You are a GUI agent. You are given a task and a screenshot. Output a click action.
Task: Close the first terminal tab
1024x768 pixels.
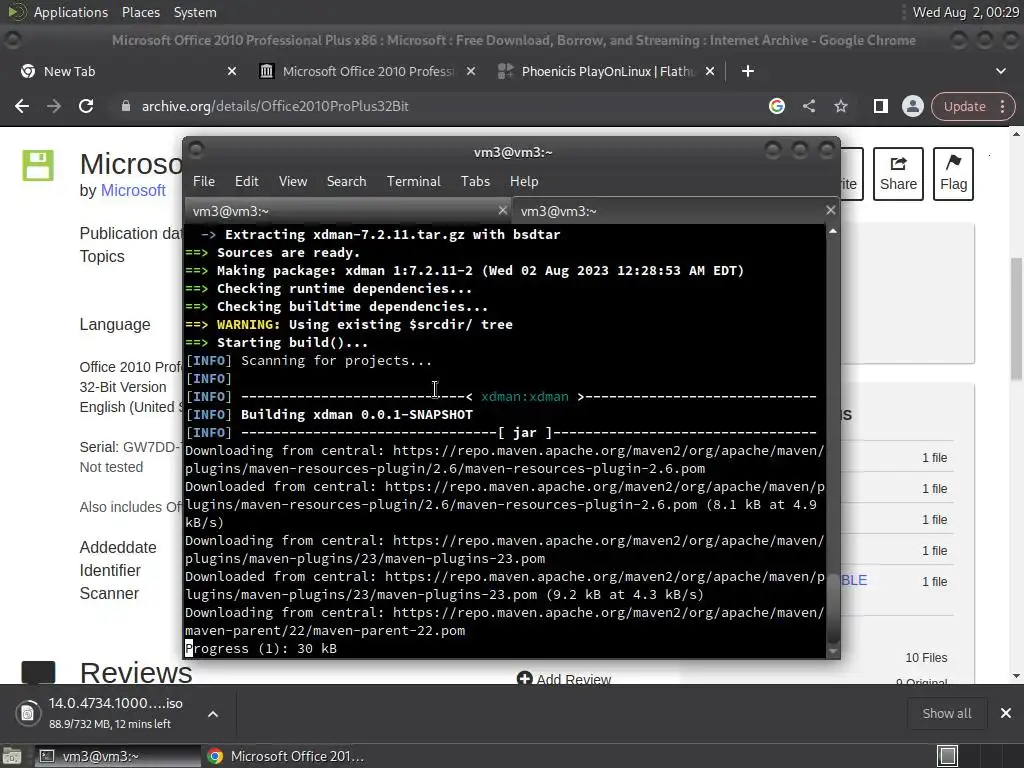coord(502,210)
